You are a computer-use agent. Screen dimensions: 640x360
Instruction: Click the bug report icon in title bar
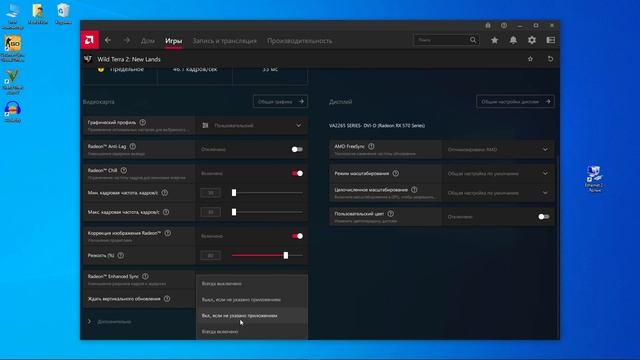coord(488,25)
